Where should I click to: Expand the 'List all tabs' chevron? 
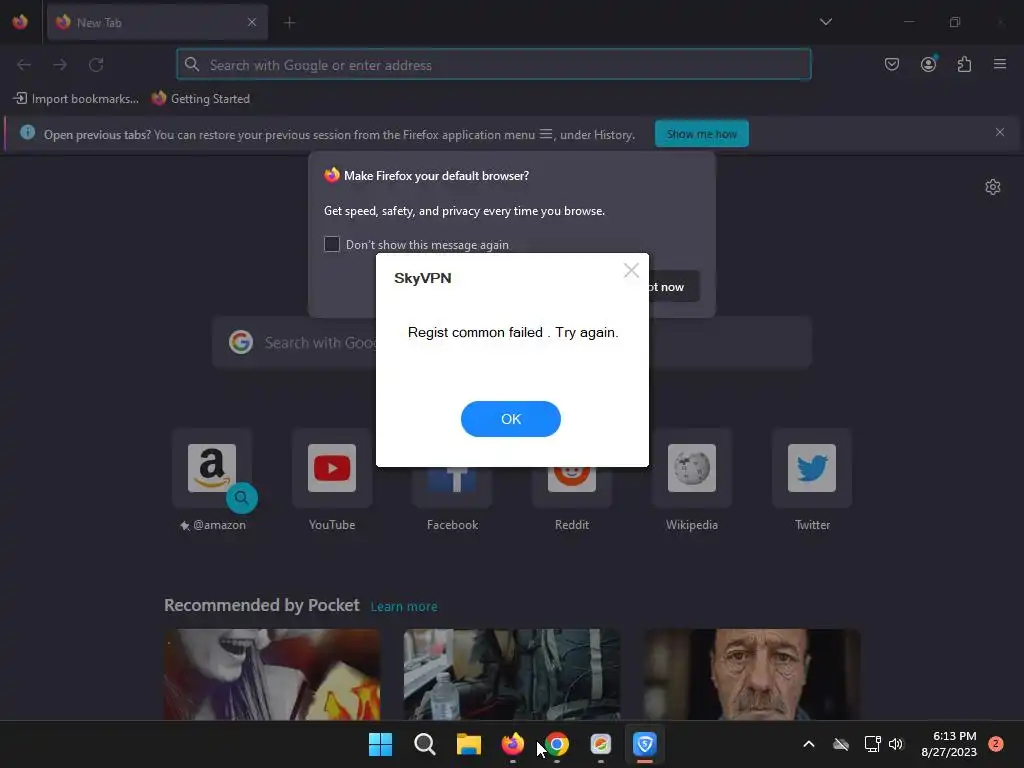click(x=825, y=22)
